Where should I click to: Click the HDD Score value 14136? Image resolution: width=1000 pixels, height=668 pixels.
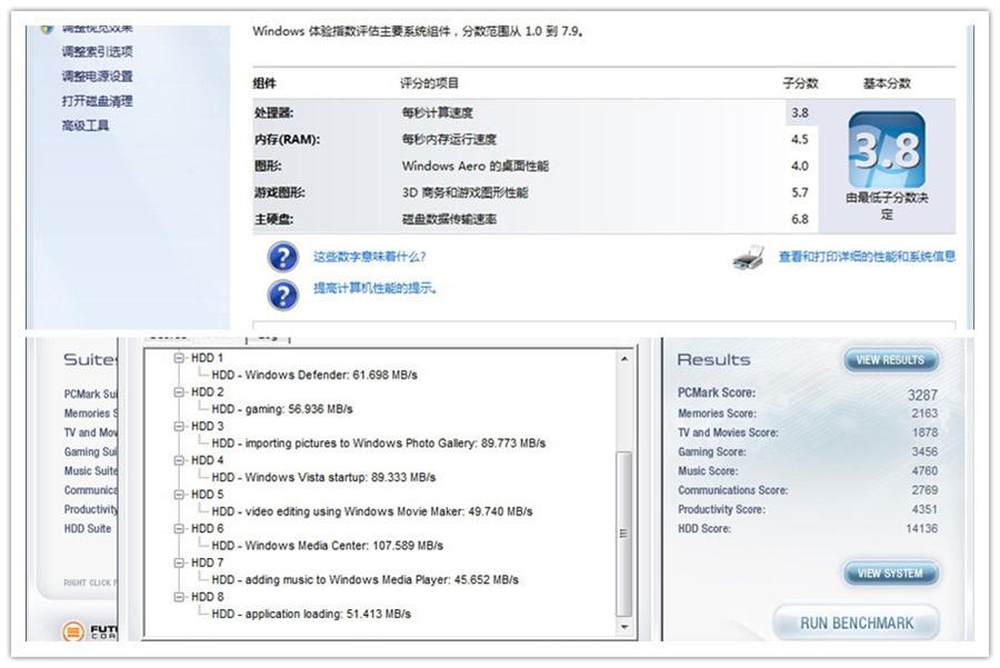click(922, 528)
